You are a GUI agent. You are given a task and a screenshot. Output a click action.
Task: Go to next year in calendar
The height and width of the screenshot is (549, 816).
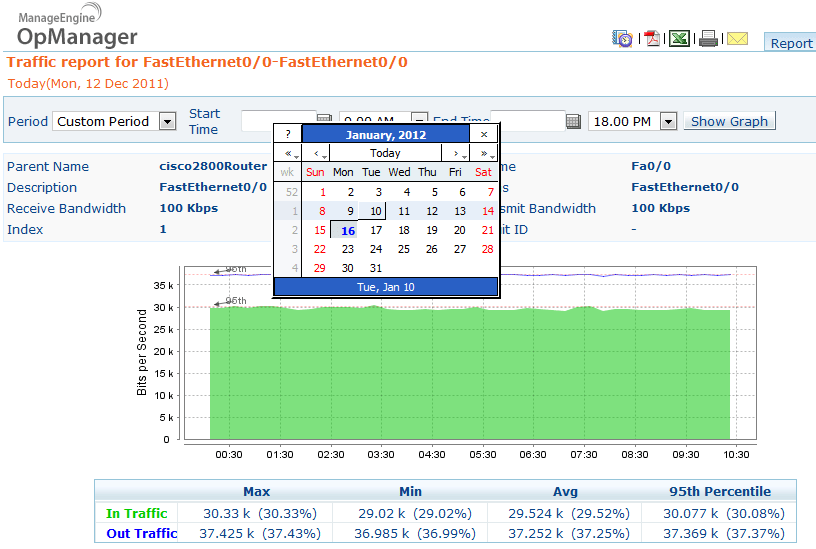pos(484,153)
